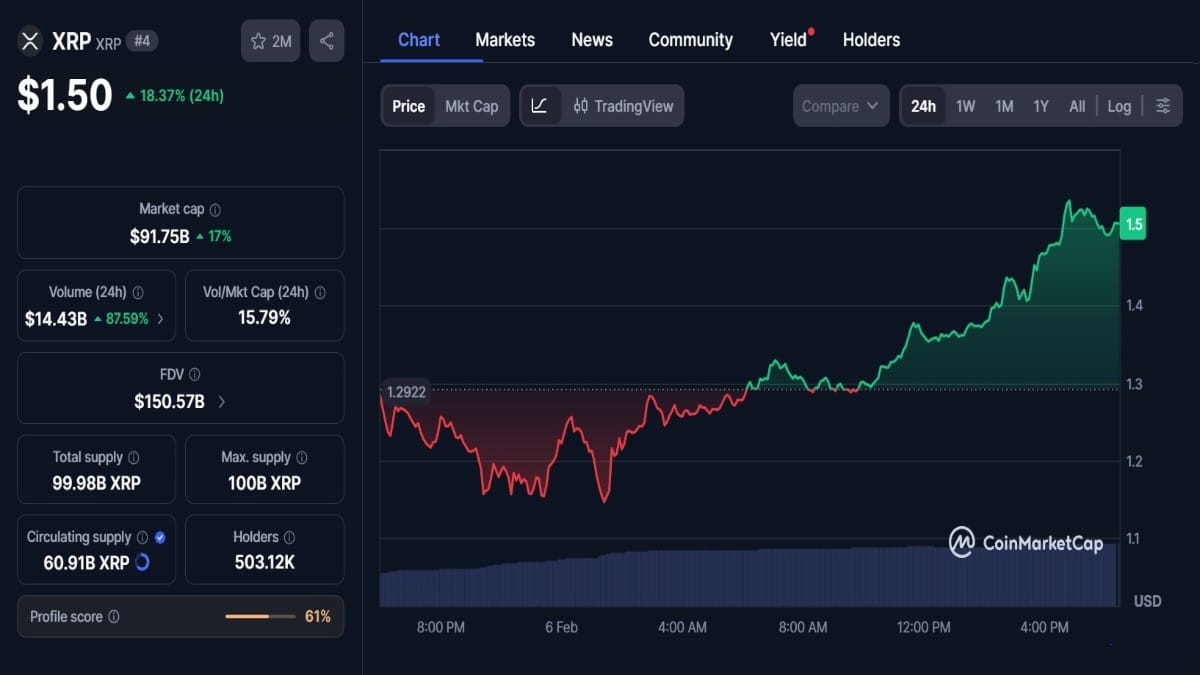1200x675 pixels.
Task: Click the 99.98B XRP total supply value
Action: tap(96, 483)
